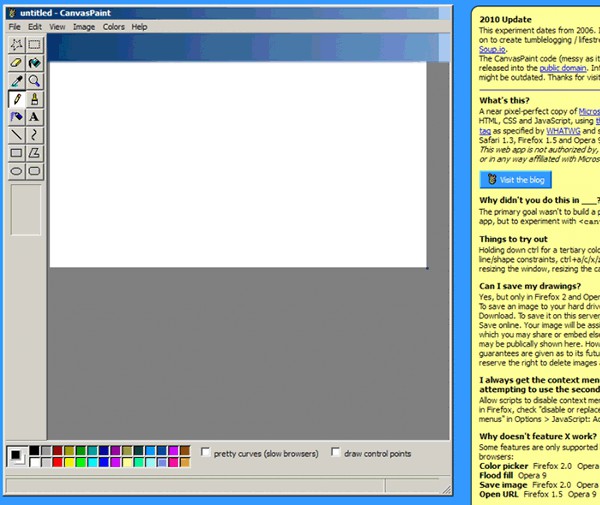Click the CanvasPaint title bar icon
This screenshot has height=505, width=600.
pyautogui.click(x=12, y=13)
